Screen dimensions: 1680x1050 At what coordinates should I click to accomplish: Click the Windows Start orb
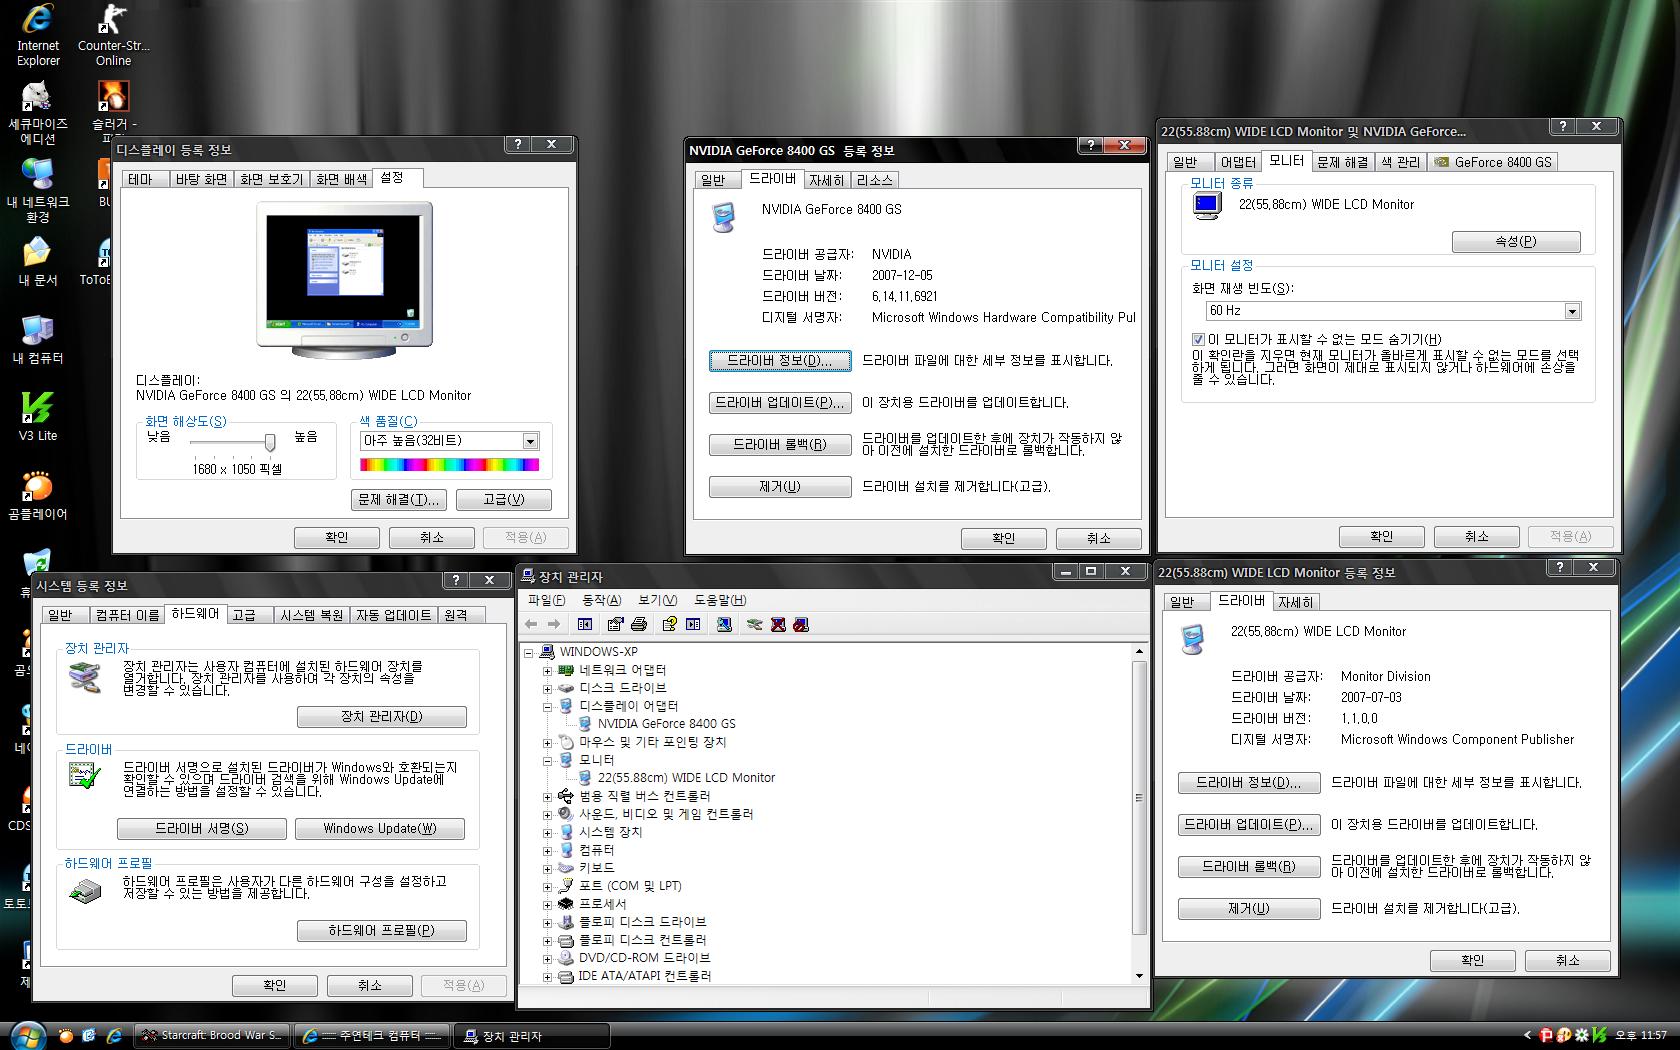click(27, 1034)
